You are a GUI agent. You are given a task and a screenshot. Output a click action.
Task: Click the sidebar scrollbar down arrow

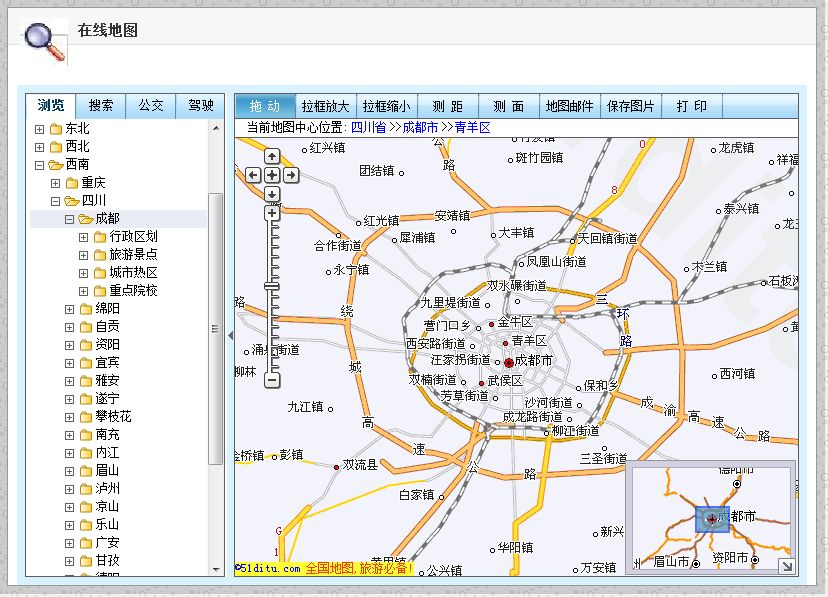(216, 570)
